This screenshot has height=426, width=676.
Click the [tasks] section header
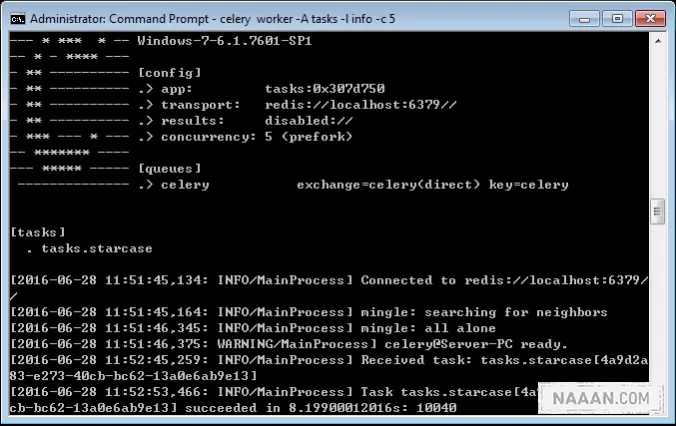click(x=38, y=232)
